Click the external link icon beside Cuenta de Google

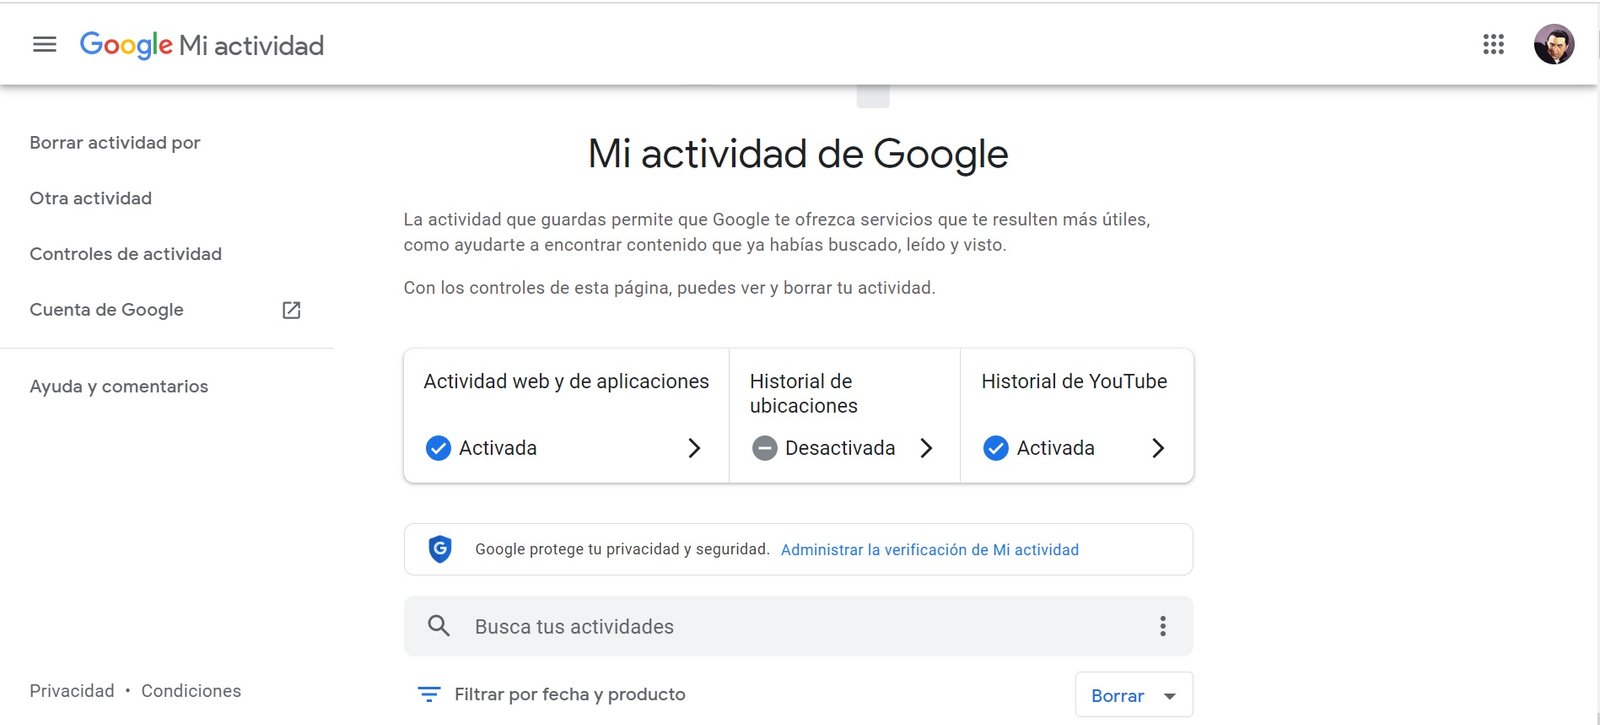[291, 310]
